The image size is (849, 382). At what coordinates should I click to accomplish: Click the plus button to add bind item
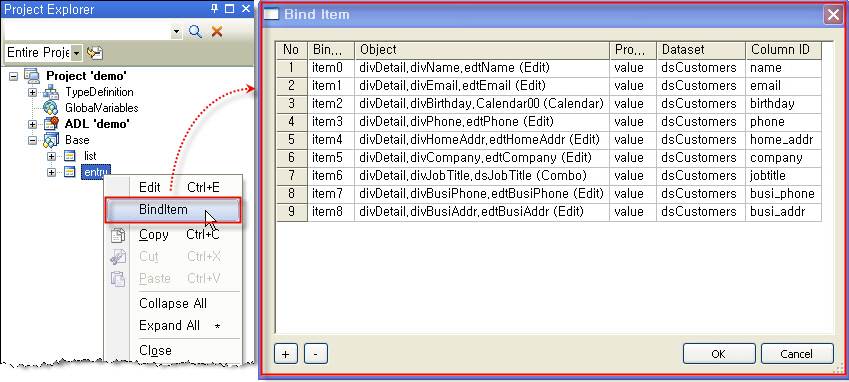tap(286, 354)
